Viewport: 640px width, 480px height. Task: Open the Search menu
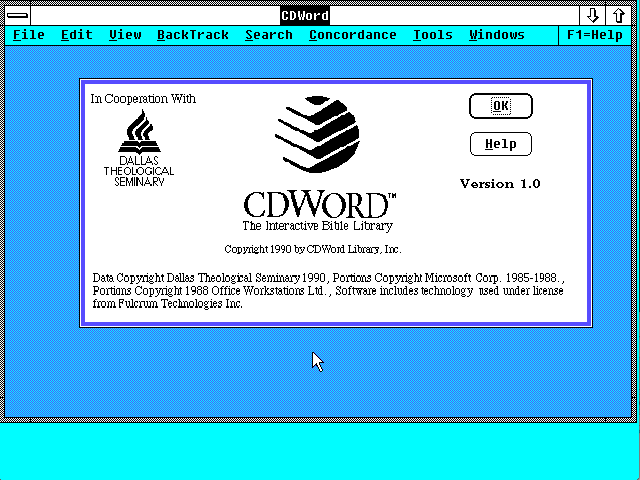(269, 35)
